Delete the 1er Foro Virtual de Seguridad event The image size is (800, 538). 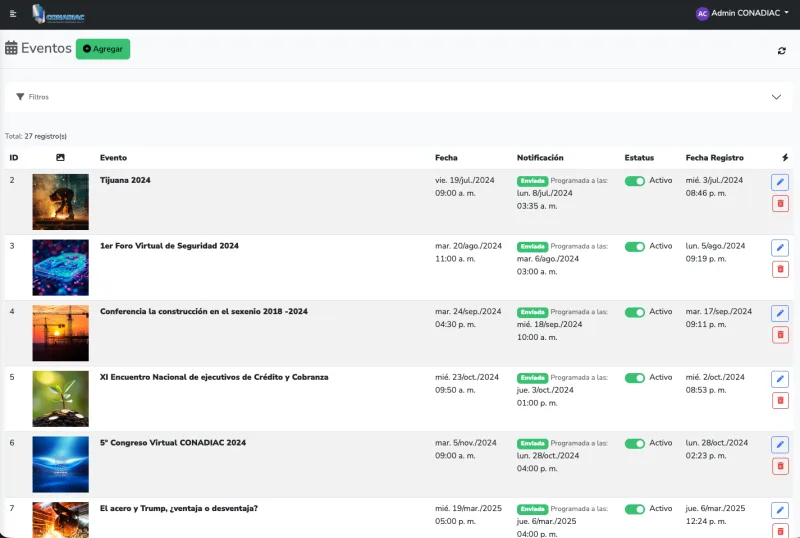[x=780, y=270]
